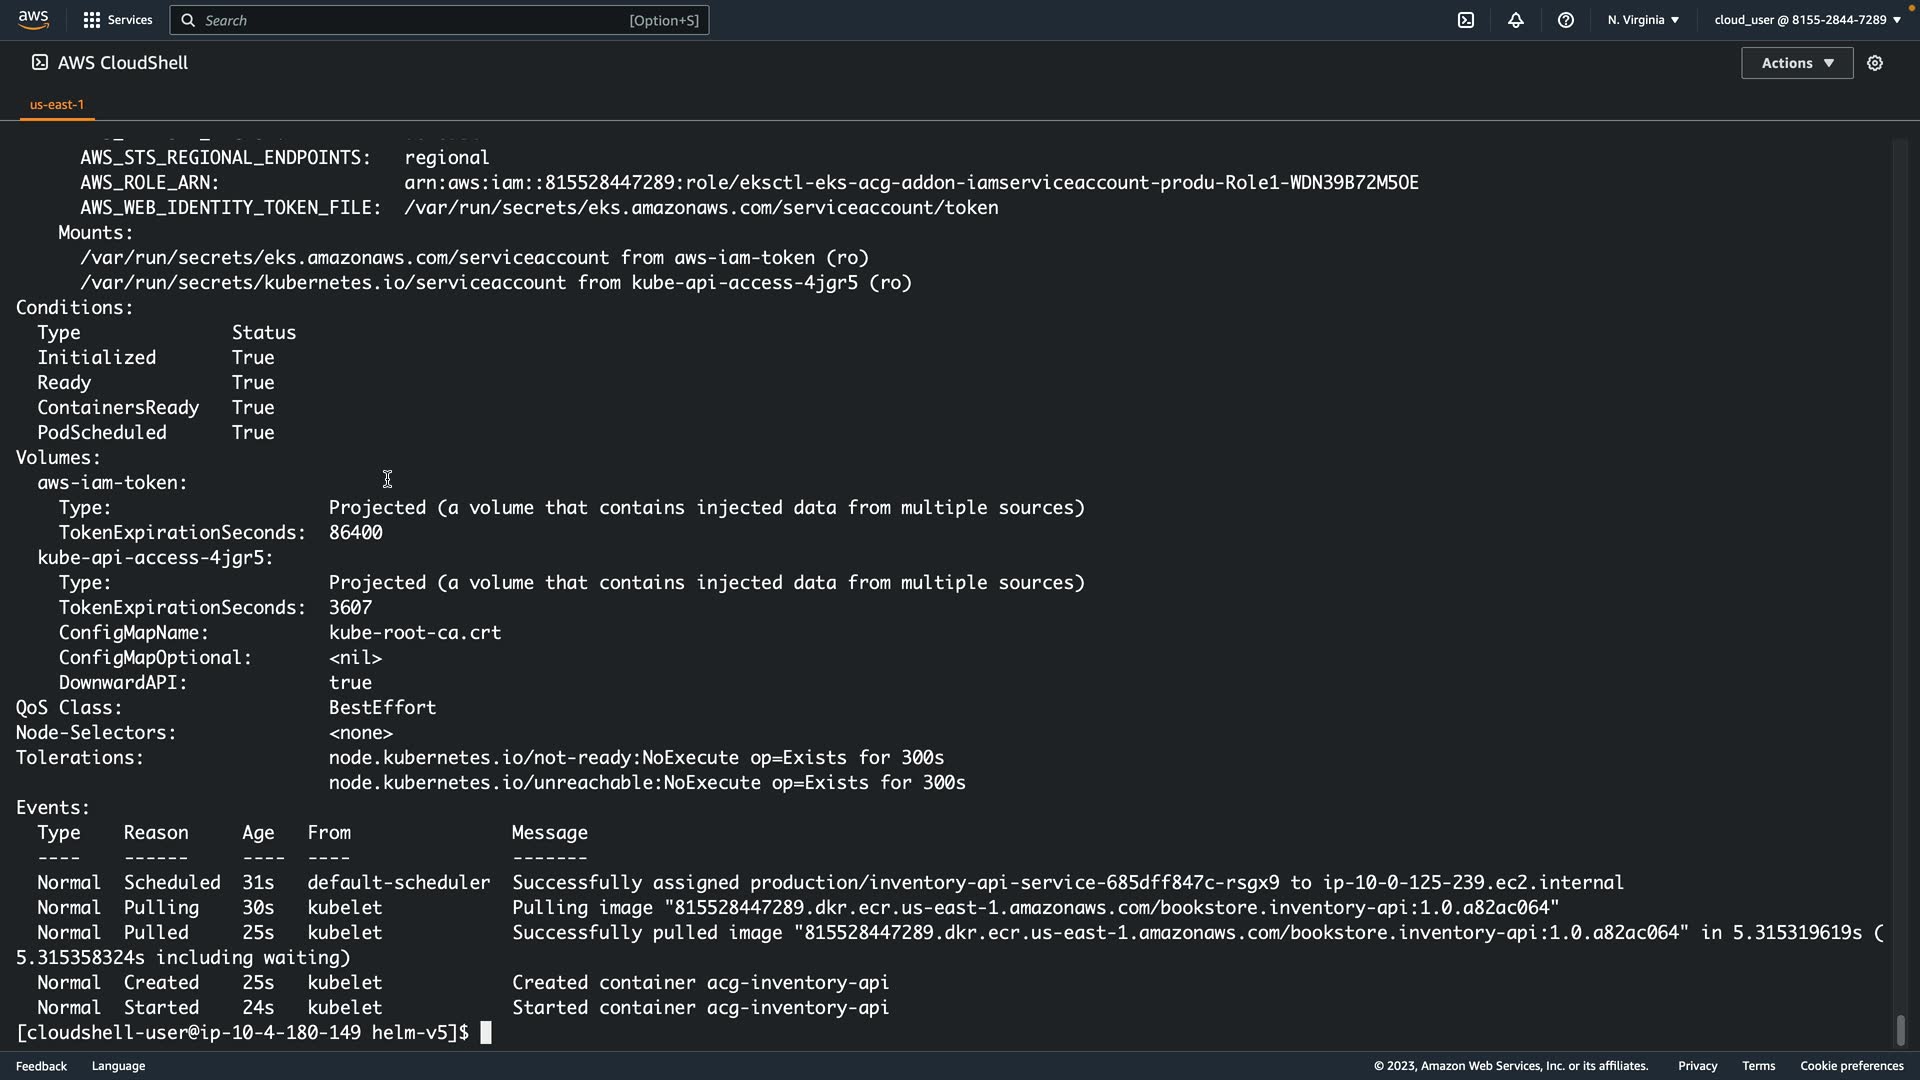Screen dimensions: 1920x1080
Task: Click the CloudShell icon beside the title
Action: (39, 63)
